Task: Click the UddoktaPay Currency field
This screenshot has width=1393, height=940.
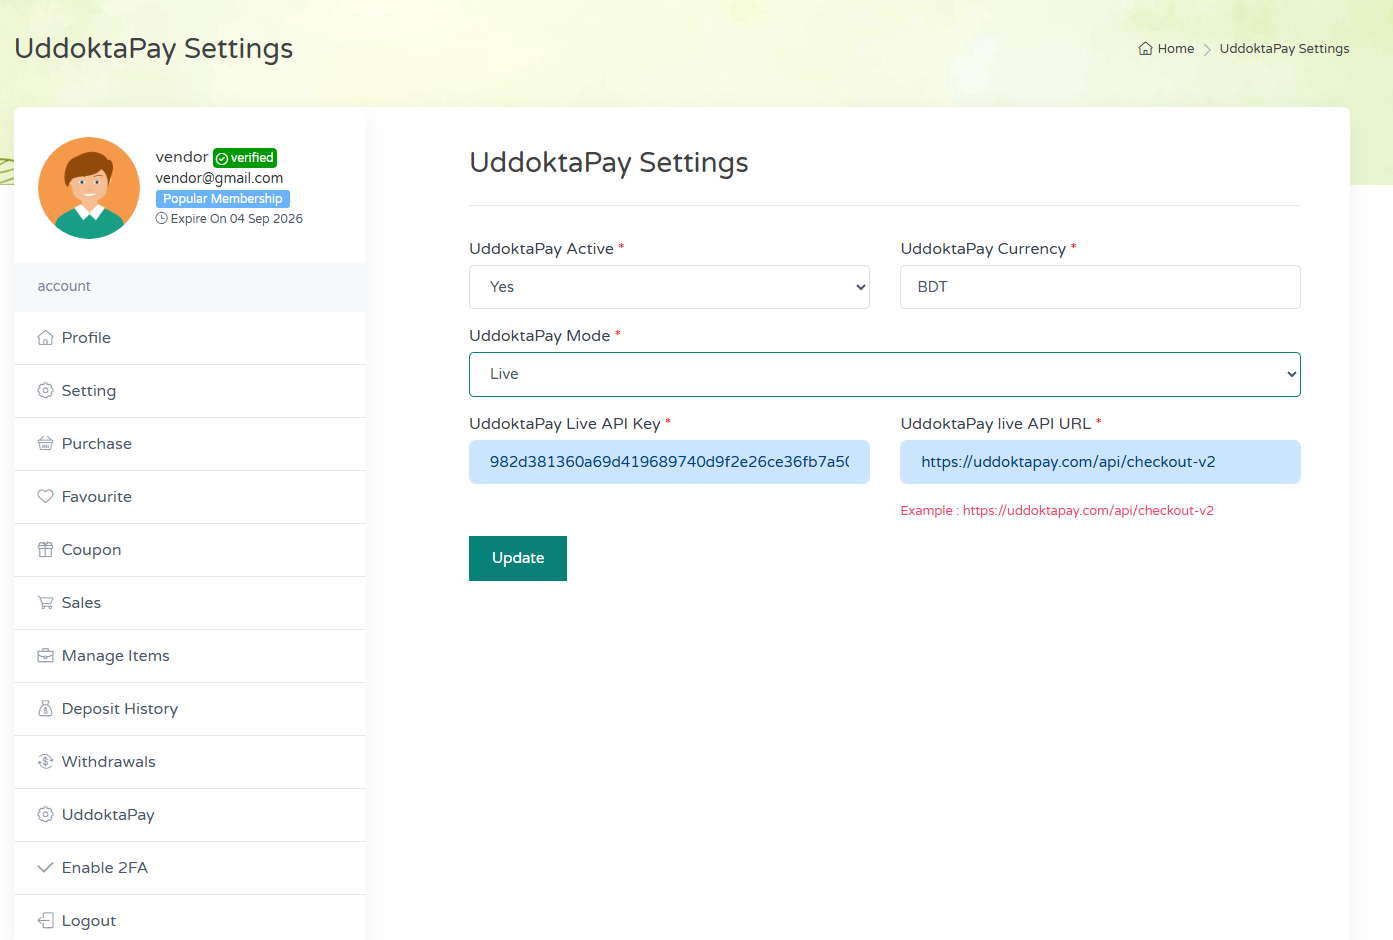Action: tap(1100, 287)
